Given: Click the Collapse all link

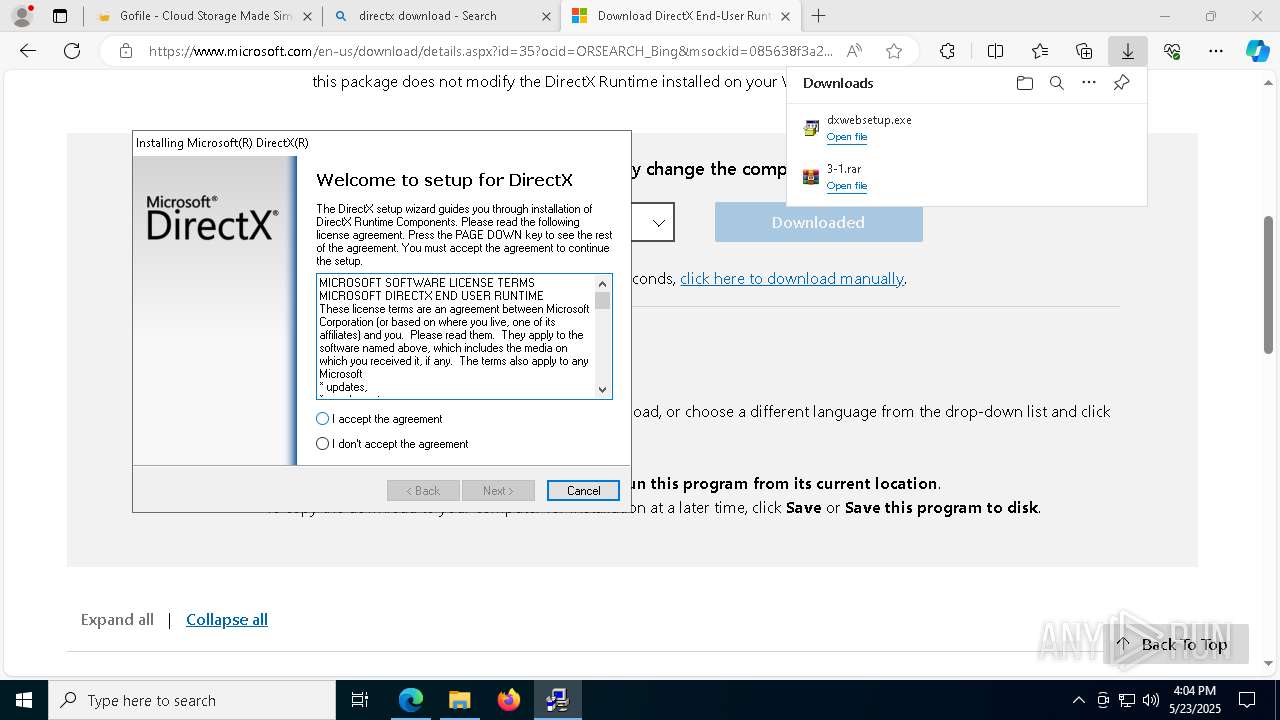Looking at the screenshot, I should 227,620.
